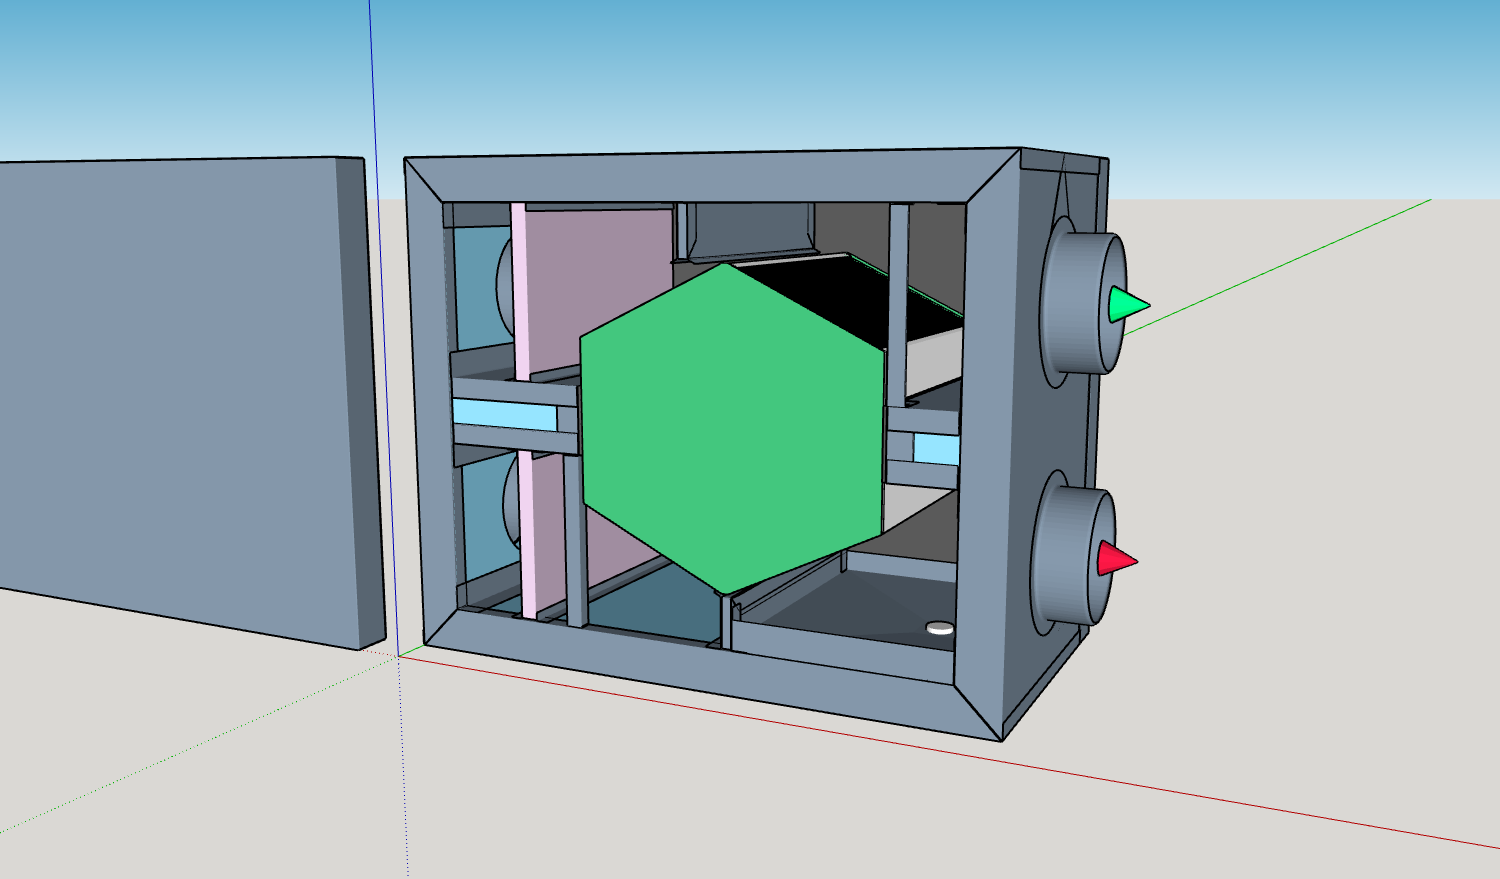Viewport: 1500px width, 879px height.
Task: Select the pink vertical filter strip
Action: pyautogui.click(x=521, y=410)
